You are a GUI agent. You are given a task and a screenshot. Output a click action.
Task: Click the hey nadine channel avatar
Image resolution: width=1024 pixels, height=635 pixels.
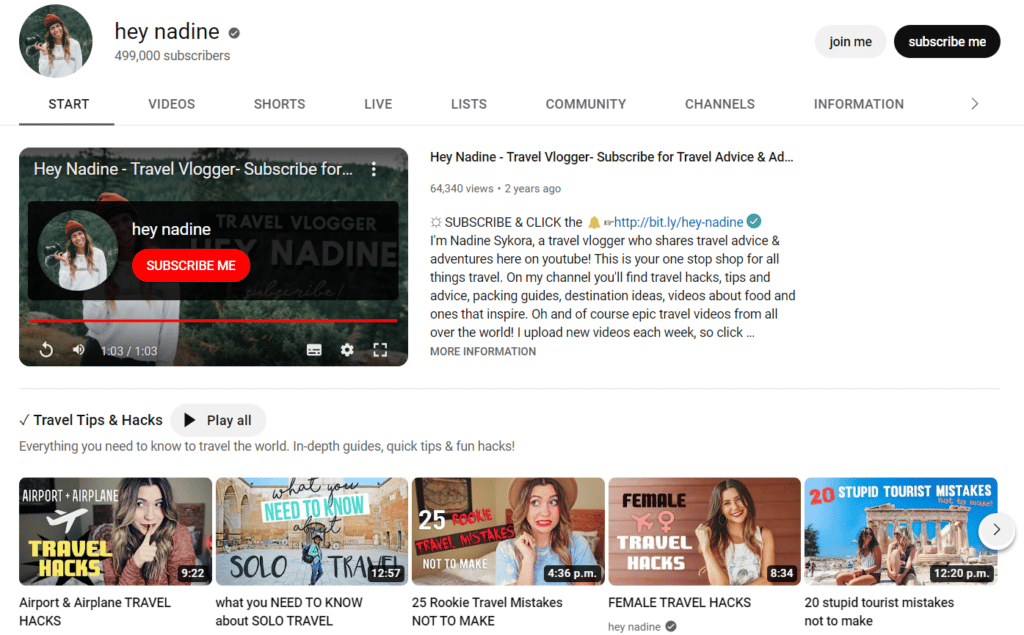(x=56, y=41)
